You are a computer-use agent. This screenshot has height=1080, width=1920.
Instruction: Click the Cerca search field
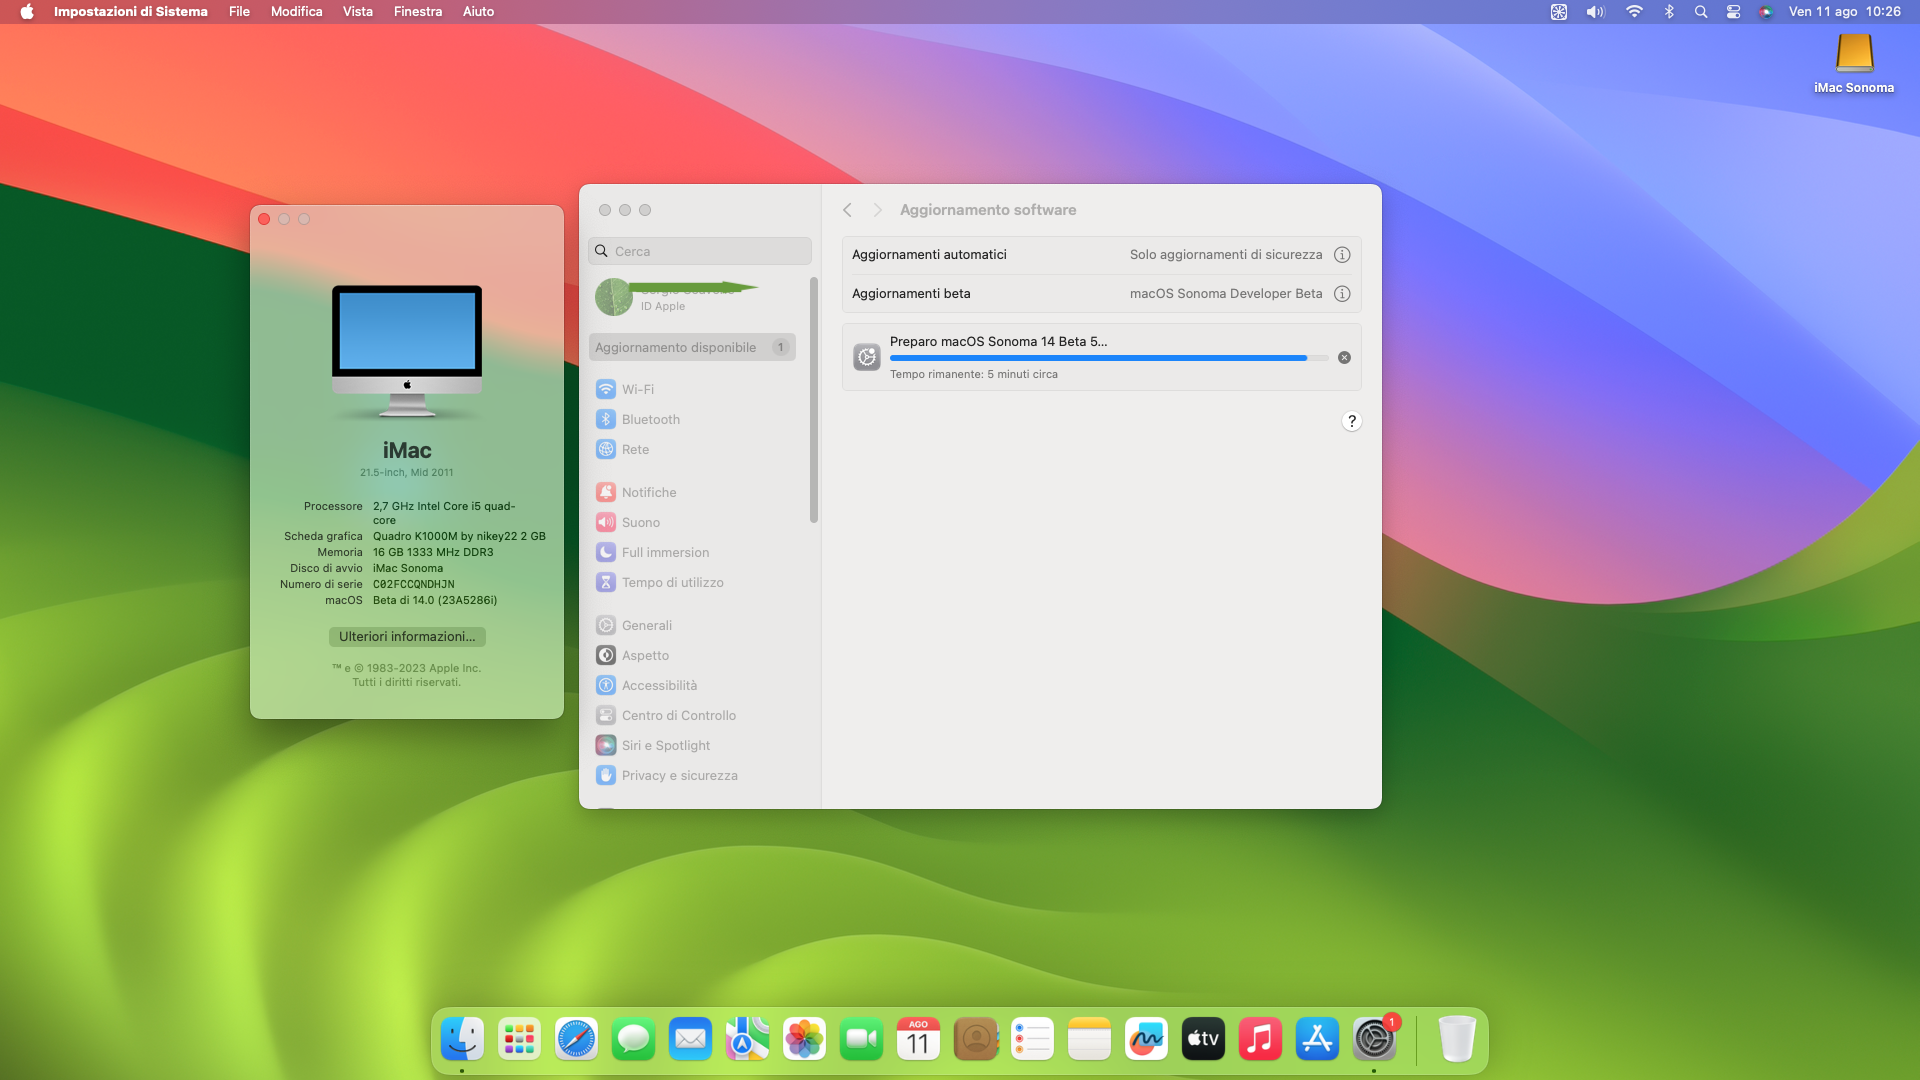pos(700,251)
